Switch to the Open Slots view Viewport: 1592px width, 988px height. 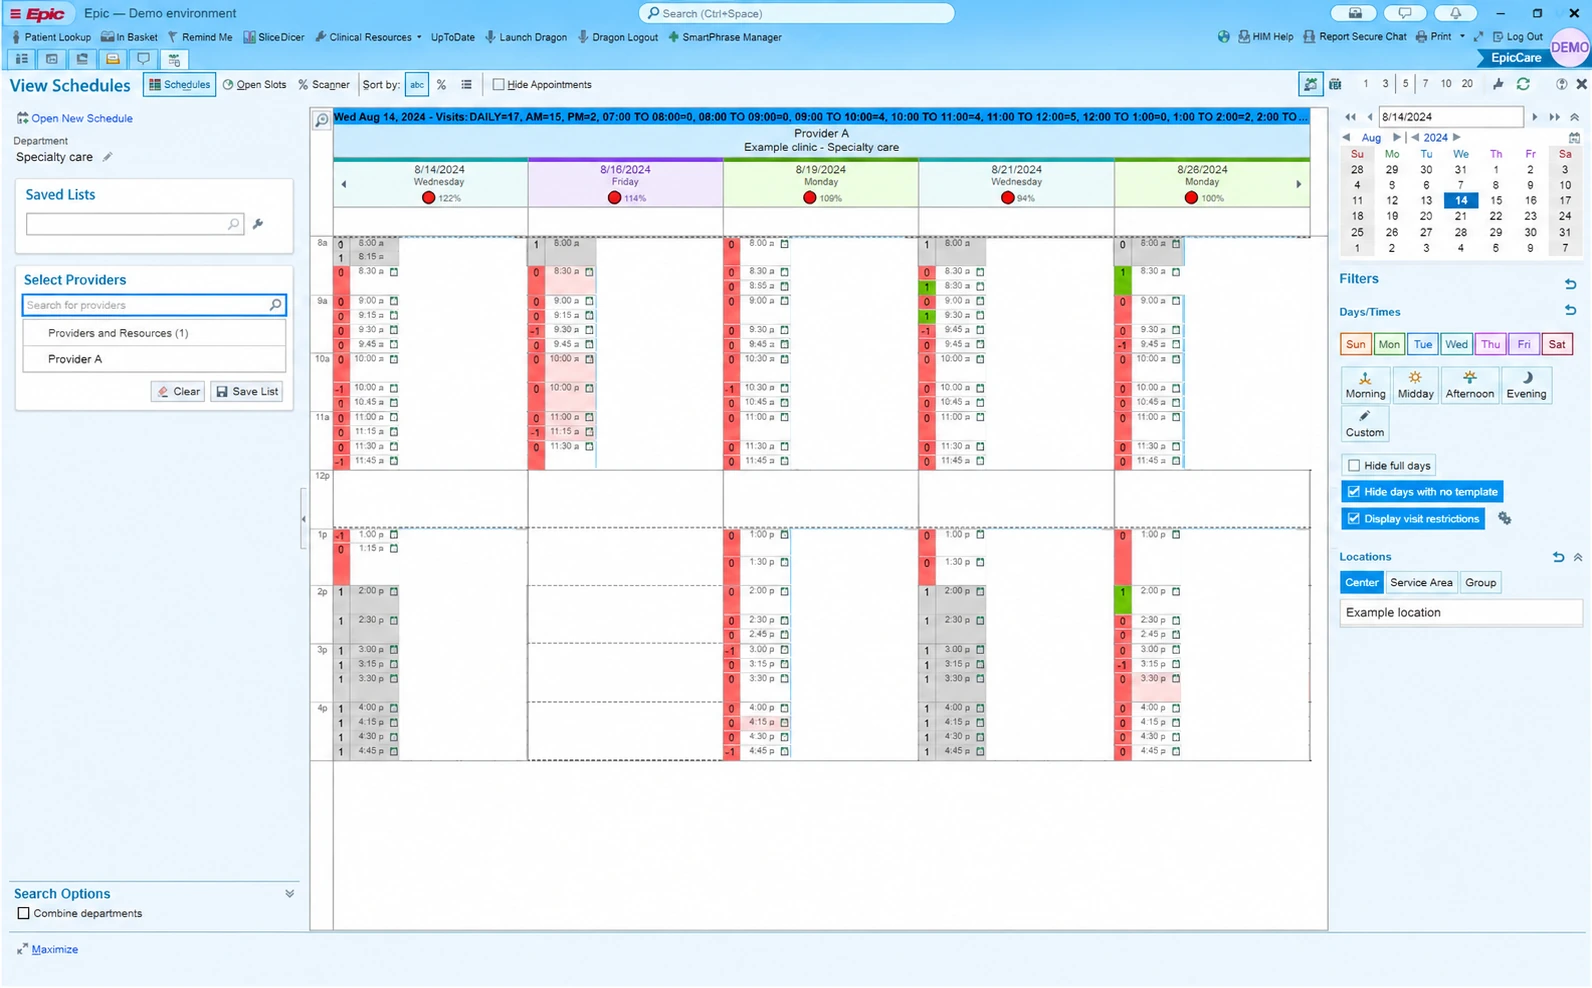pos(254,85)
